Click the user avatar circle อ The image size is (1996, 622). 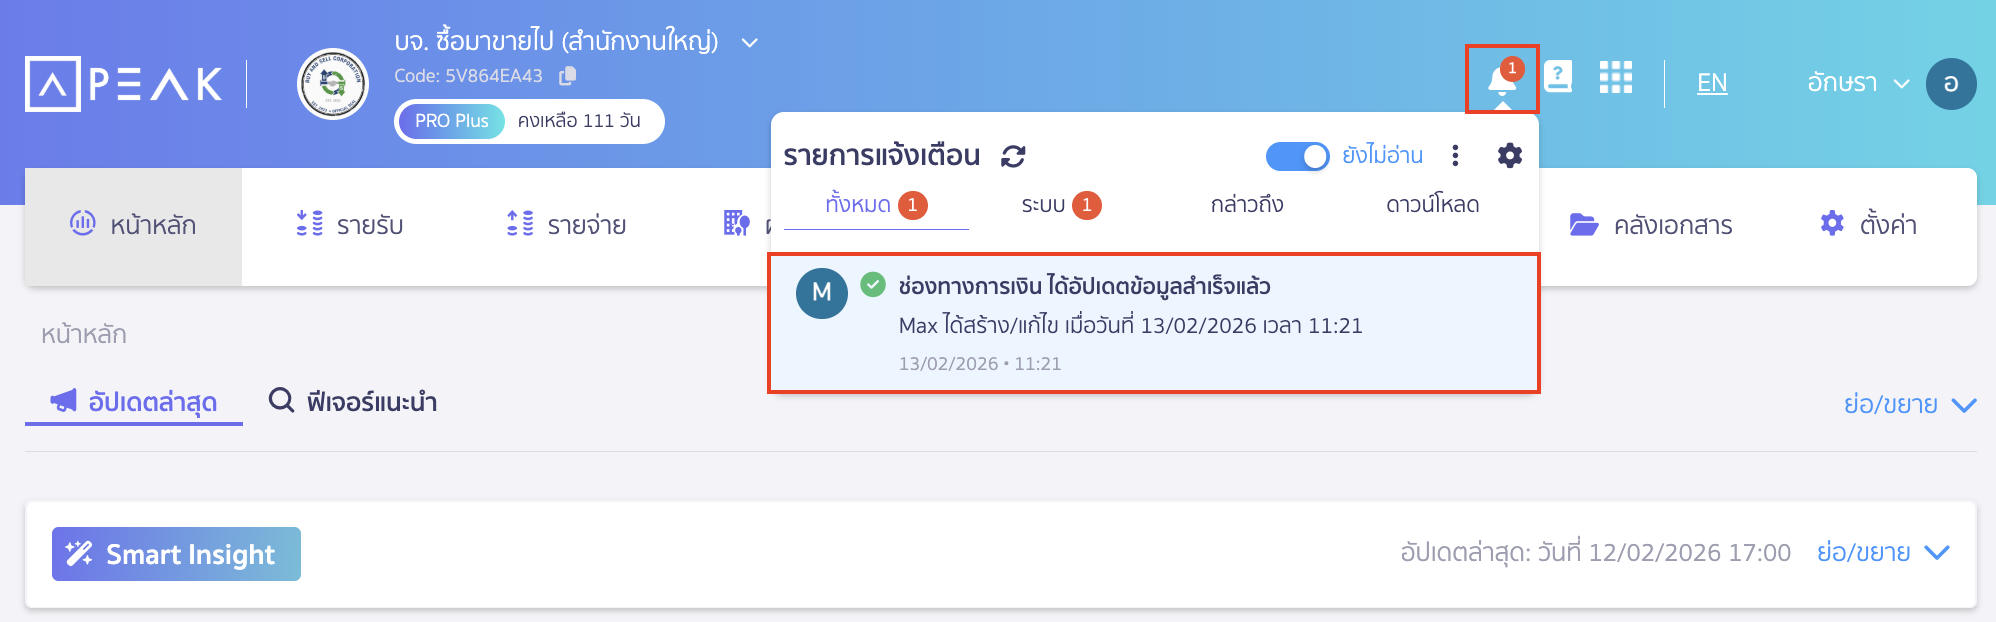click(1951, 84)
